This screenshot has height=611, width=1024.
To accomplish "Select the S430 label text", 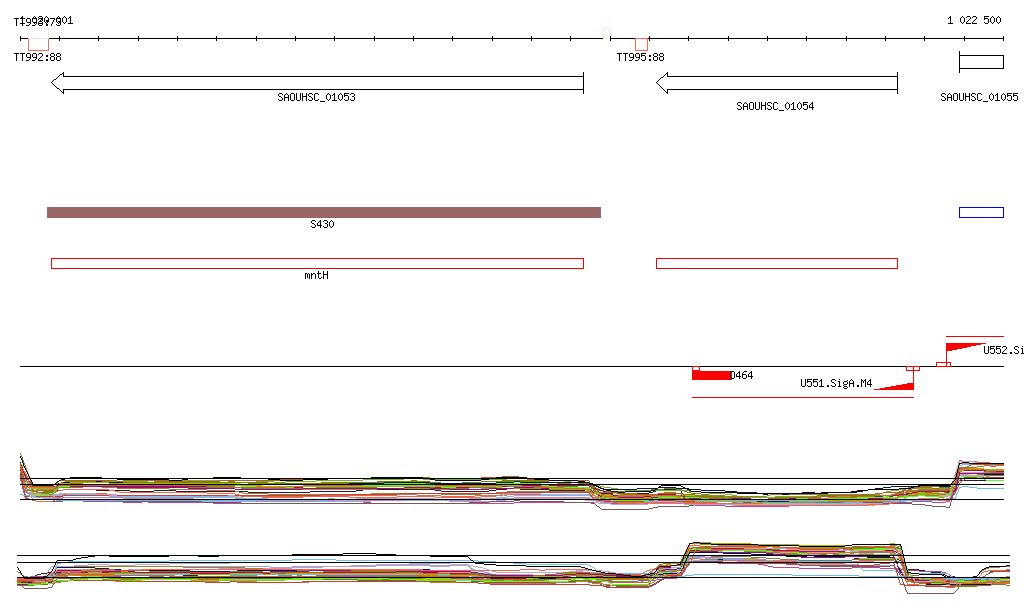I will coord(322,224).
